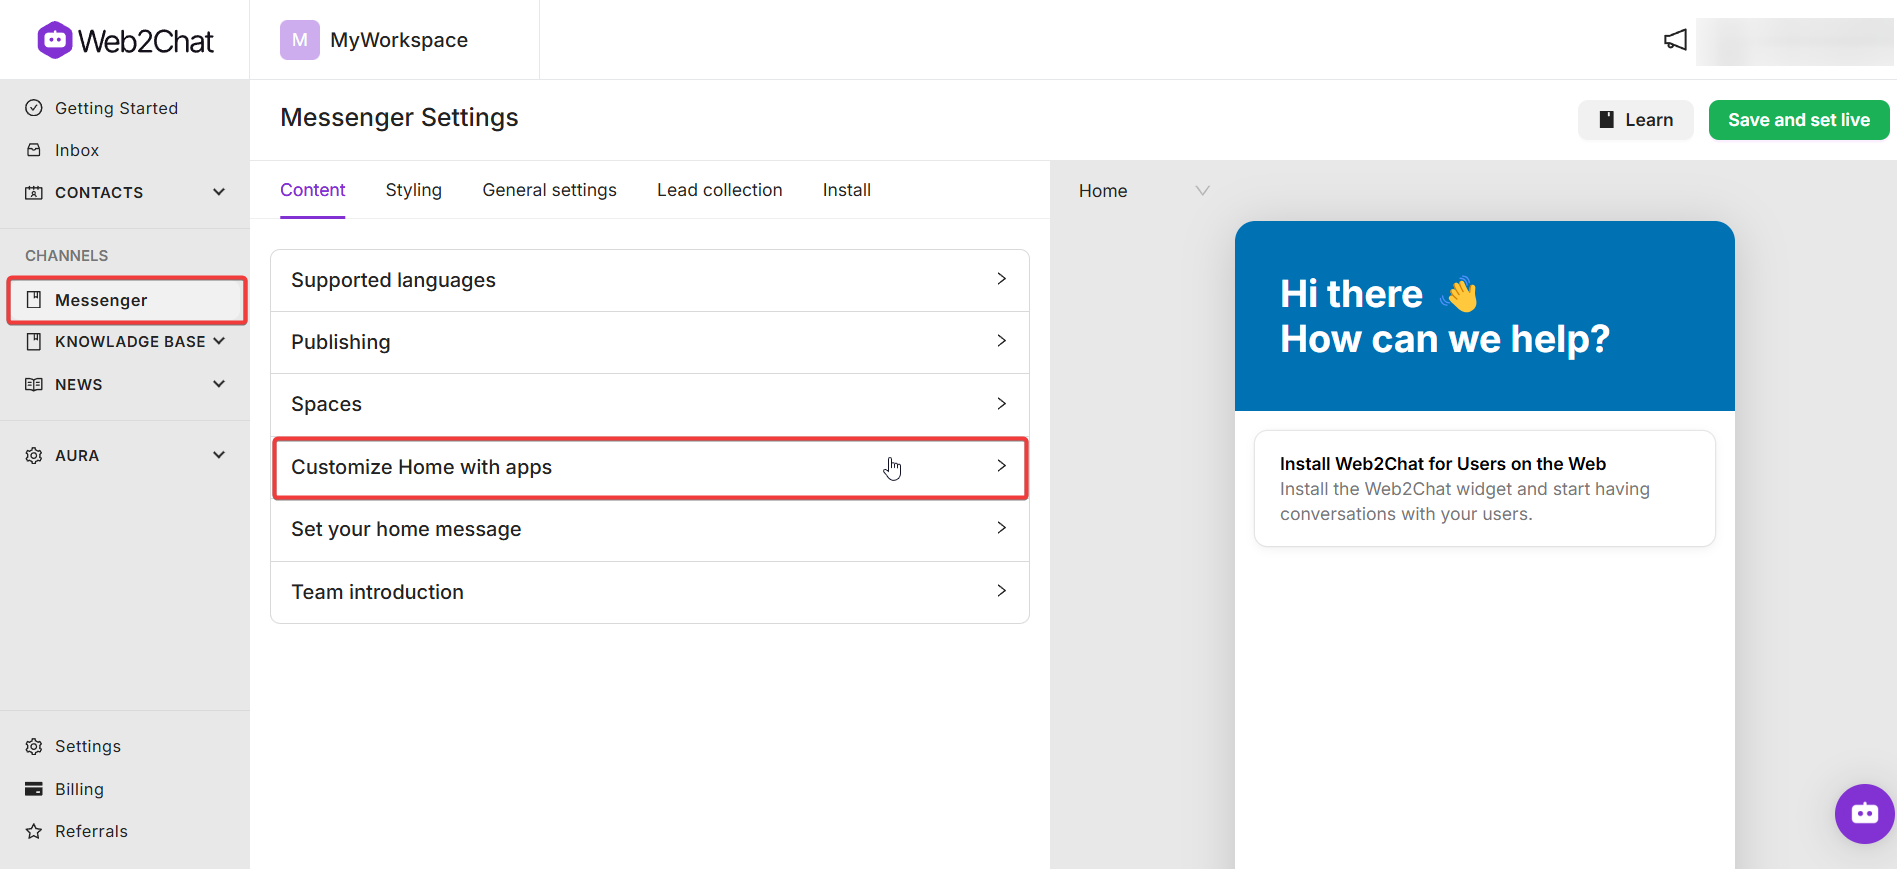Click Set your home message label

tap(406, 529)
